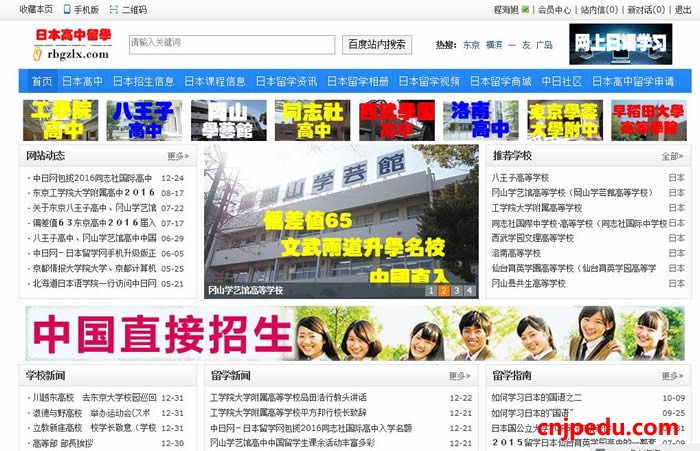This screenshot has width=700, height=451.
Task: Open recommended school 工学院大学附属高等学校
Action: pyautogui.click(x=537, y=208)
